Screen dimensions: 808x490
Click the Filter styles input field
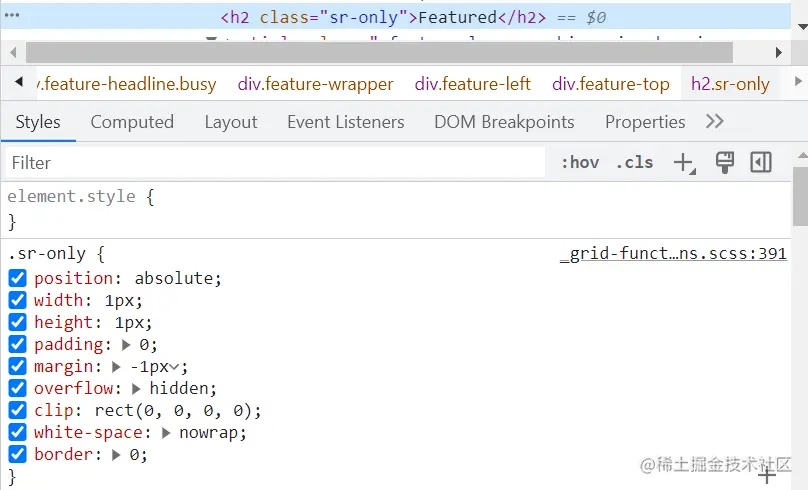click(x=276, y=163)
